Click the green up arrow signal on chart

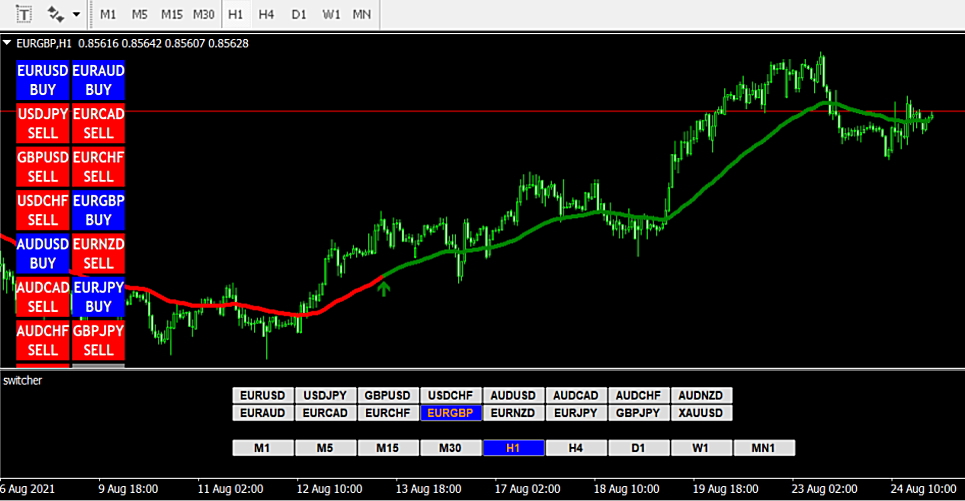click(383, 287)
